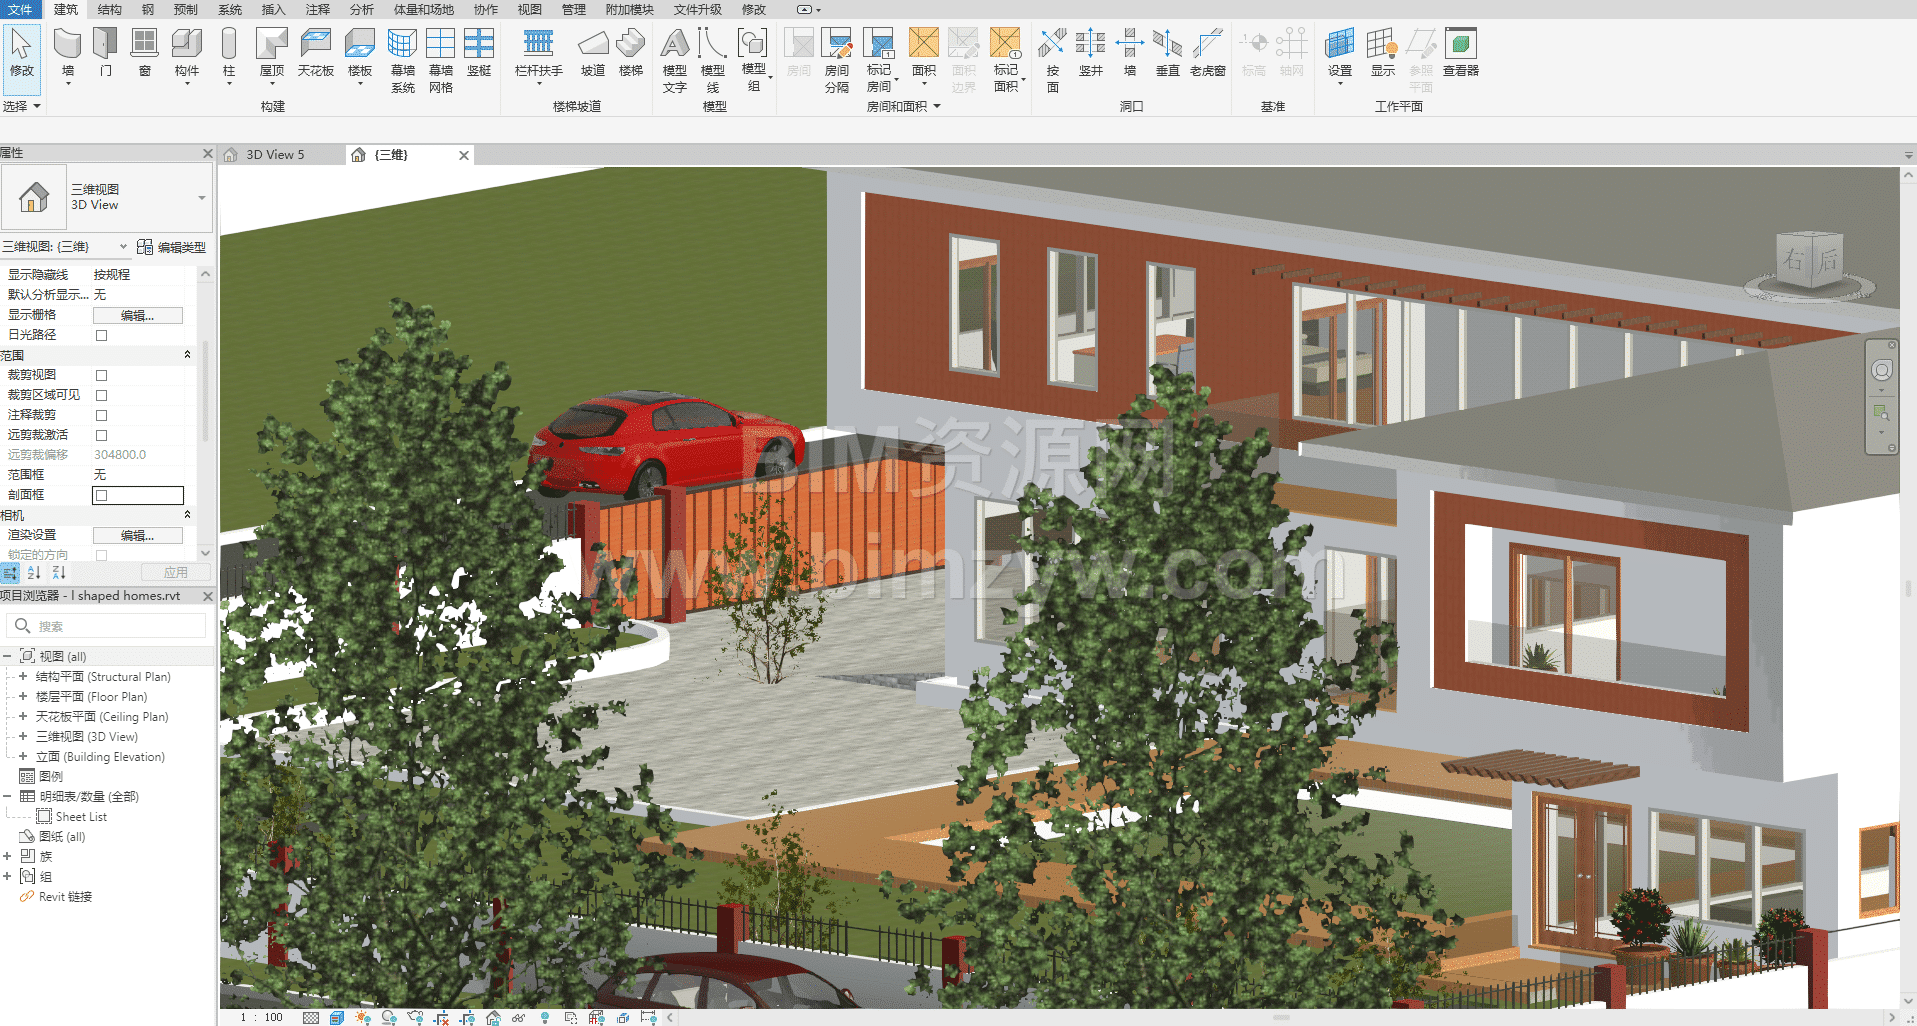Toggle the 日光路径 checkbox

click(101, 335)
